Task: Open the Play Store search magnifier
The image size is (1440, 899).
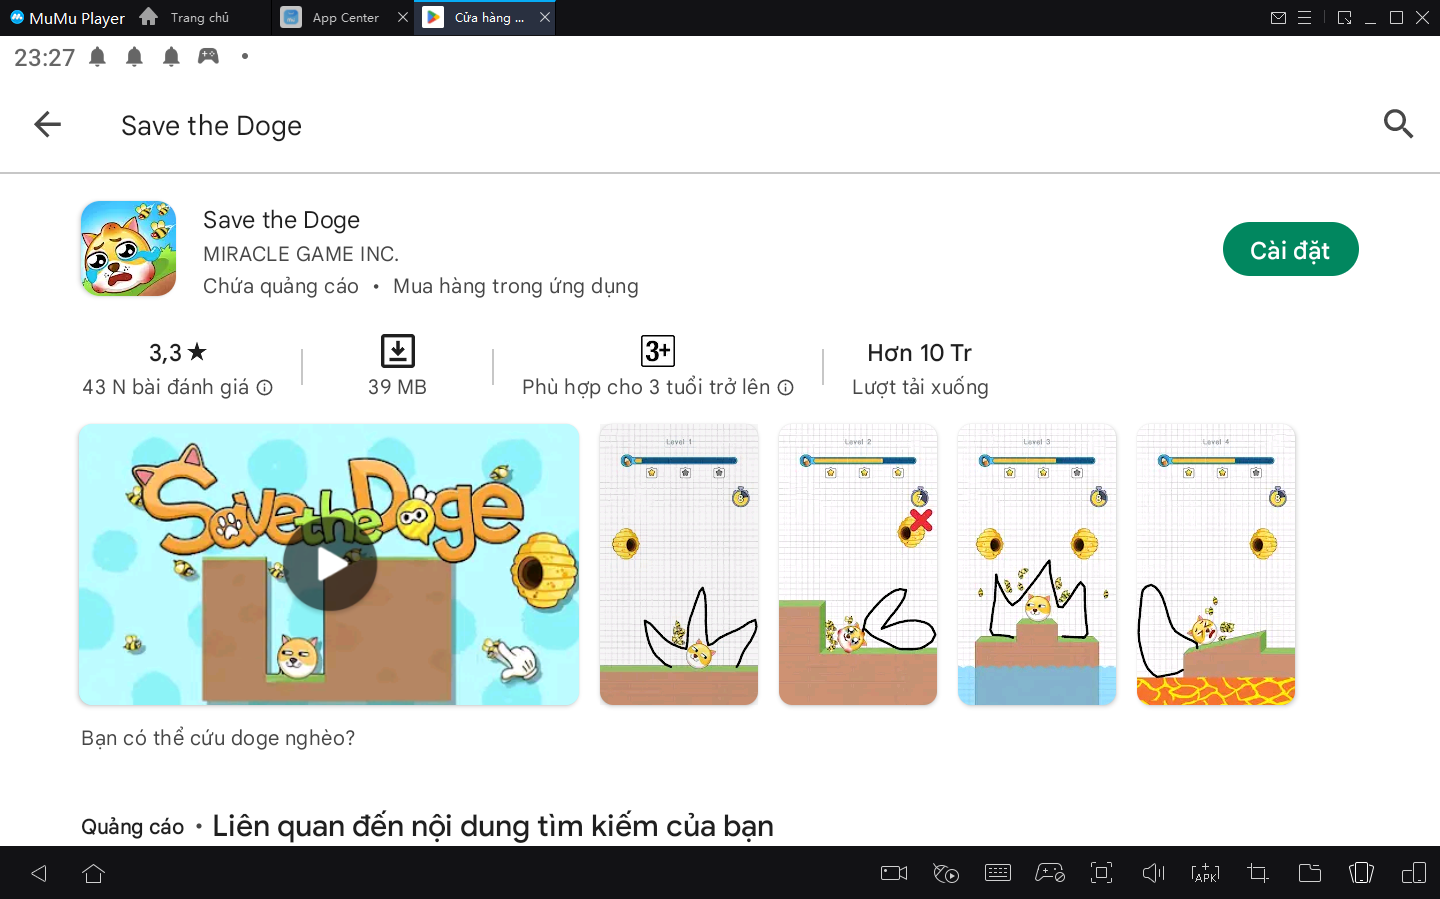Action: point(1397,124)
